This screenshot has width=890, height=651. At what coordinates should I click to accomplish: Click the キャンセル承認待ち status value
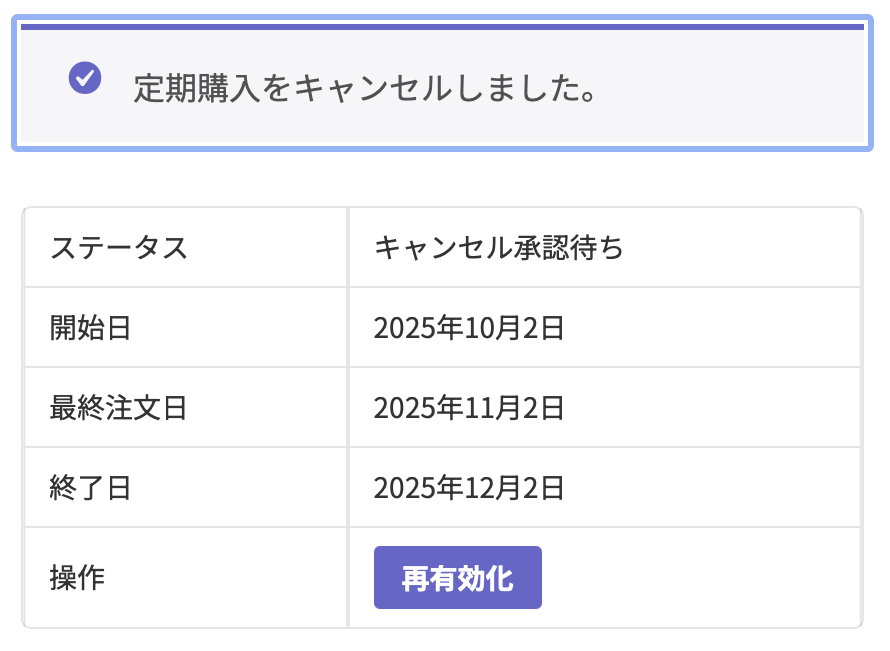pos(498,247)
